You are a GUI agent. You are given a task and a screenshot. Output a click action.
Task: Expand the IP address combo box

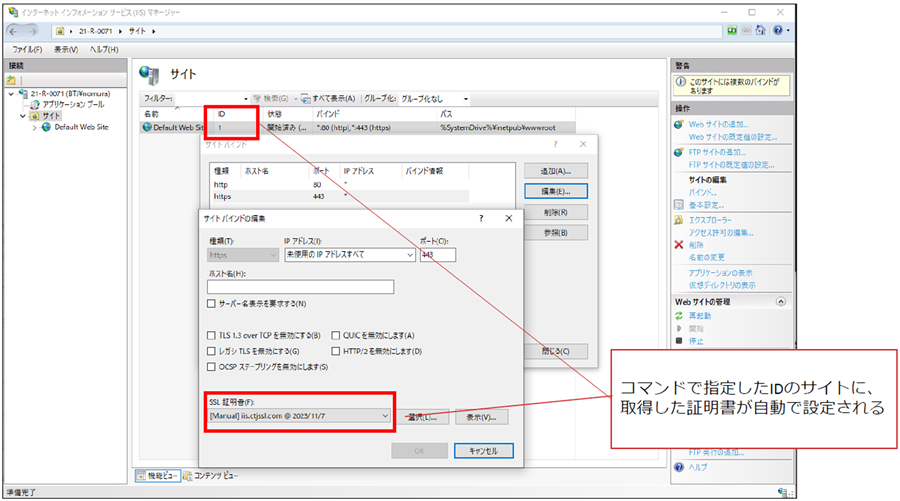pos(409,255)
